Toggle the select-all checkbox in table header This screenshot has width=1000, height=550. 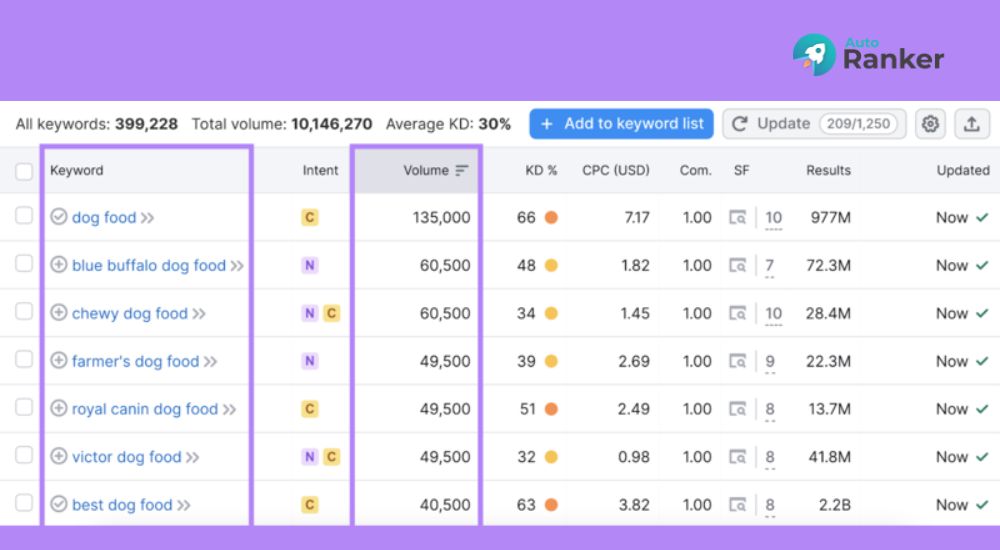(24, 171)
